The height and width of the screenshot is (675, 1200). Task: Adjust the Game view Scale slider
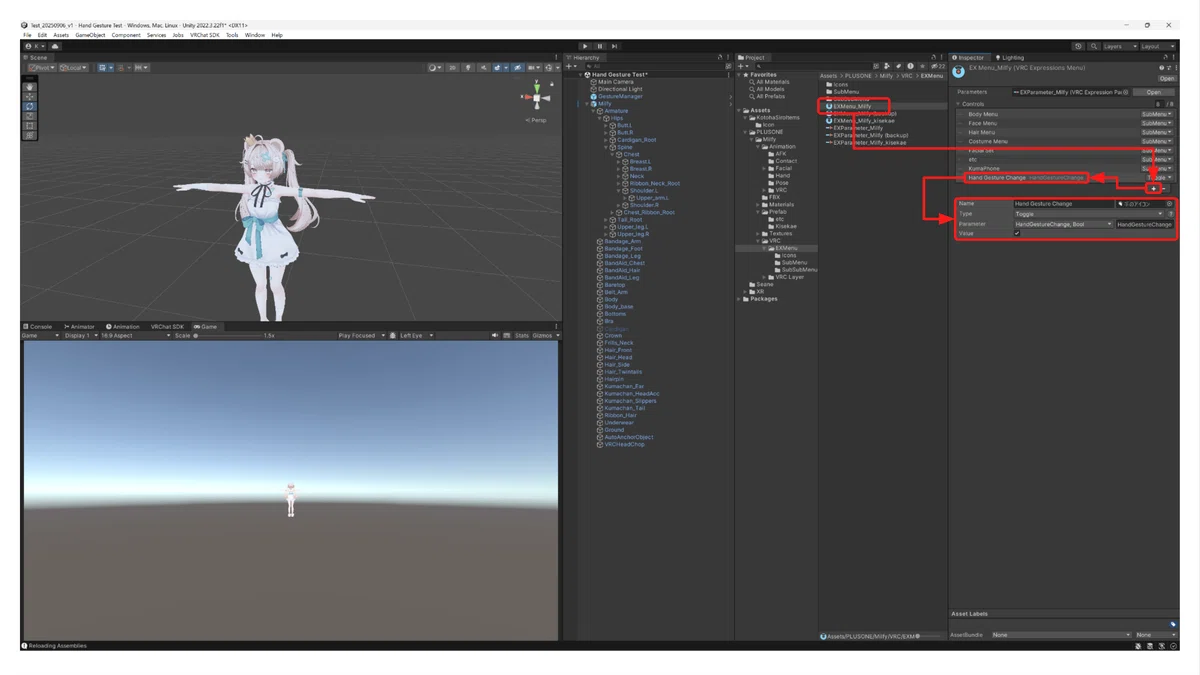click(227, 336)
